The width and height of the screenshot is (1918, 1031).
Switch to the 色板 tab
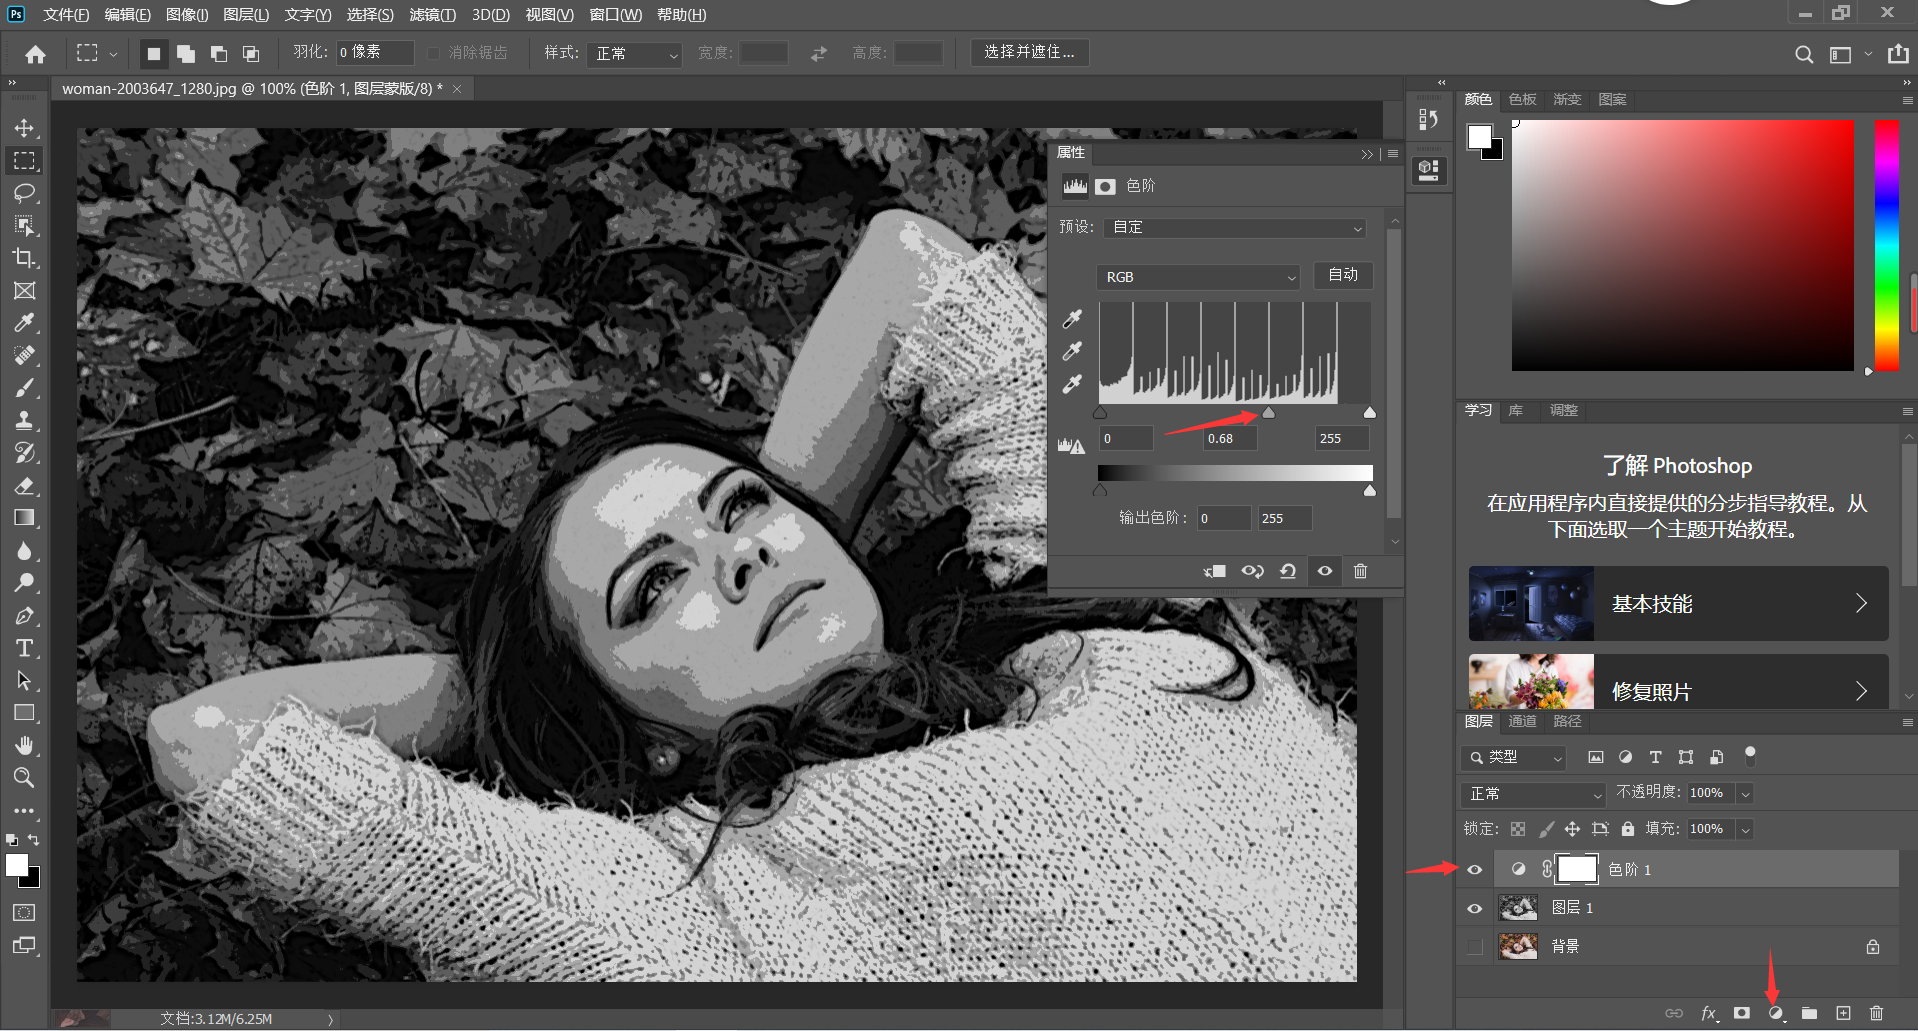pos(1522,99)
